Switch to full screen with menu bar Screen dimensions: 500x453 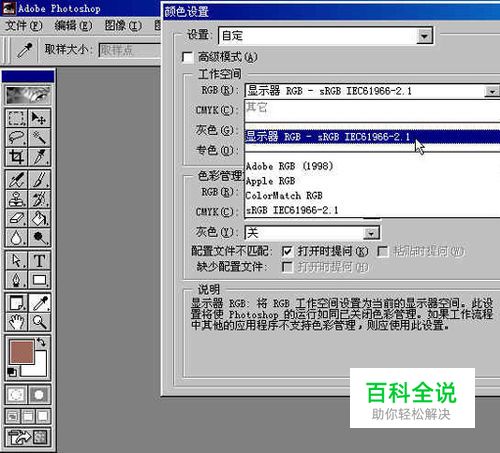pos(28,416)
